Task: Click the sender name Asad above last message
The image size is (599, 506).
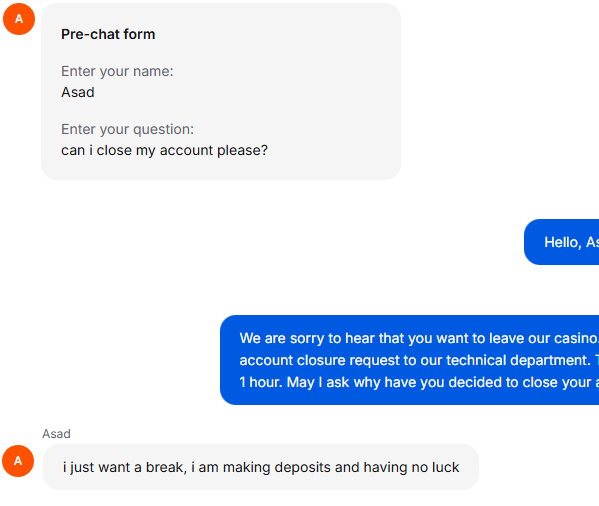Action: point(56,434)
